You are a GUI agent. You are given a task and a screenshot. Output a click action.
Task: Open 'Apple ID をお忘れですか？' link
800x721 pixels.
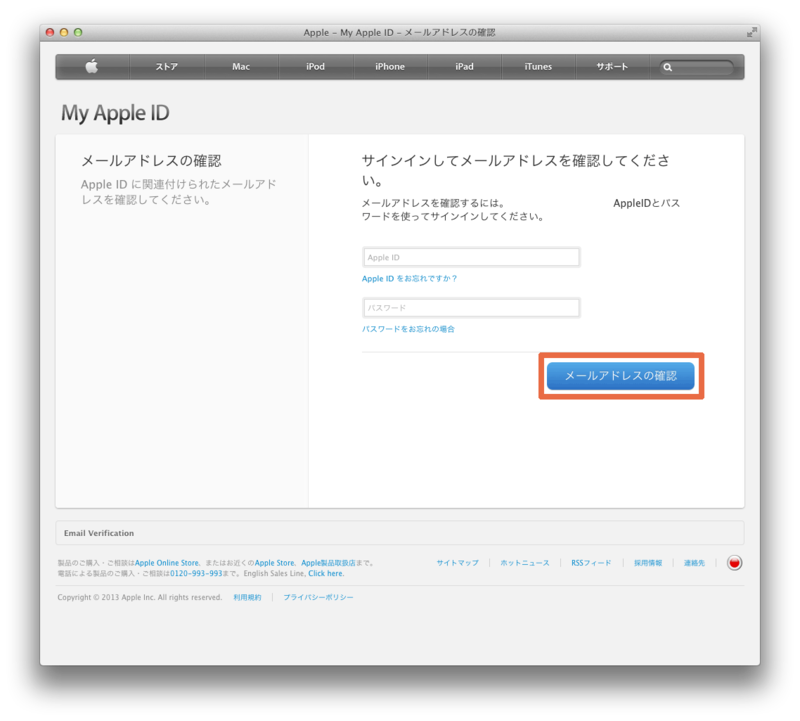click(x=409, y=279)
